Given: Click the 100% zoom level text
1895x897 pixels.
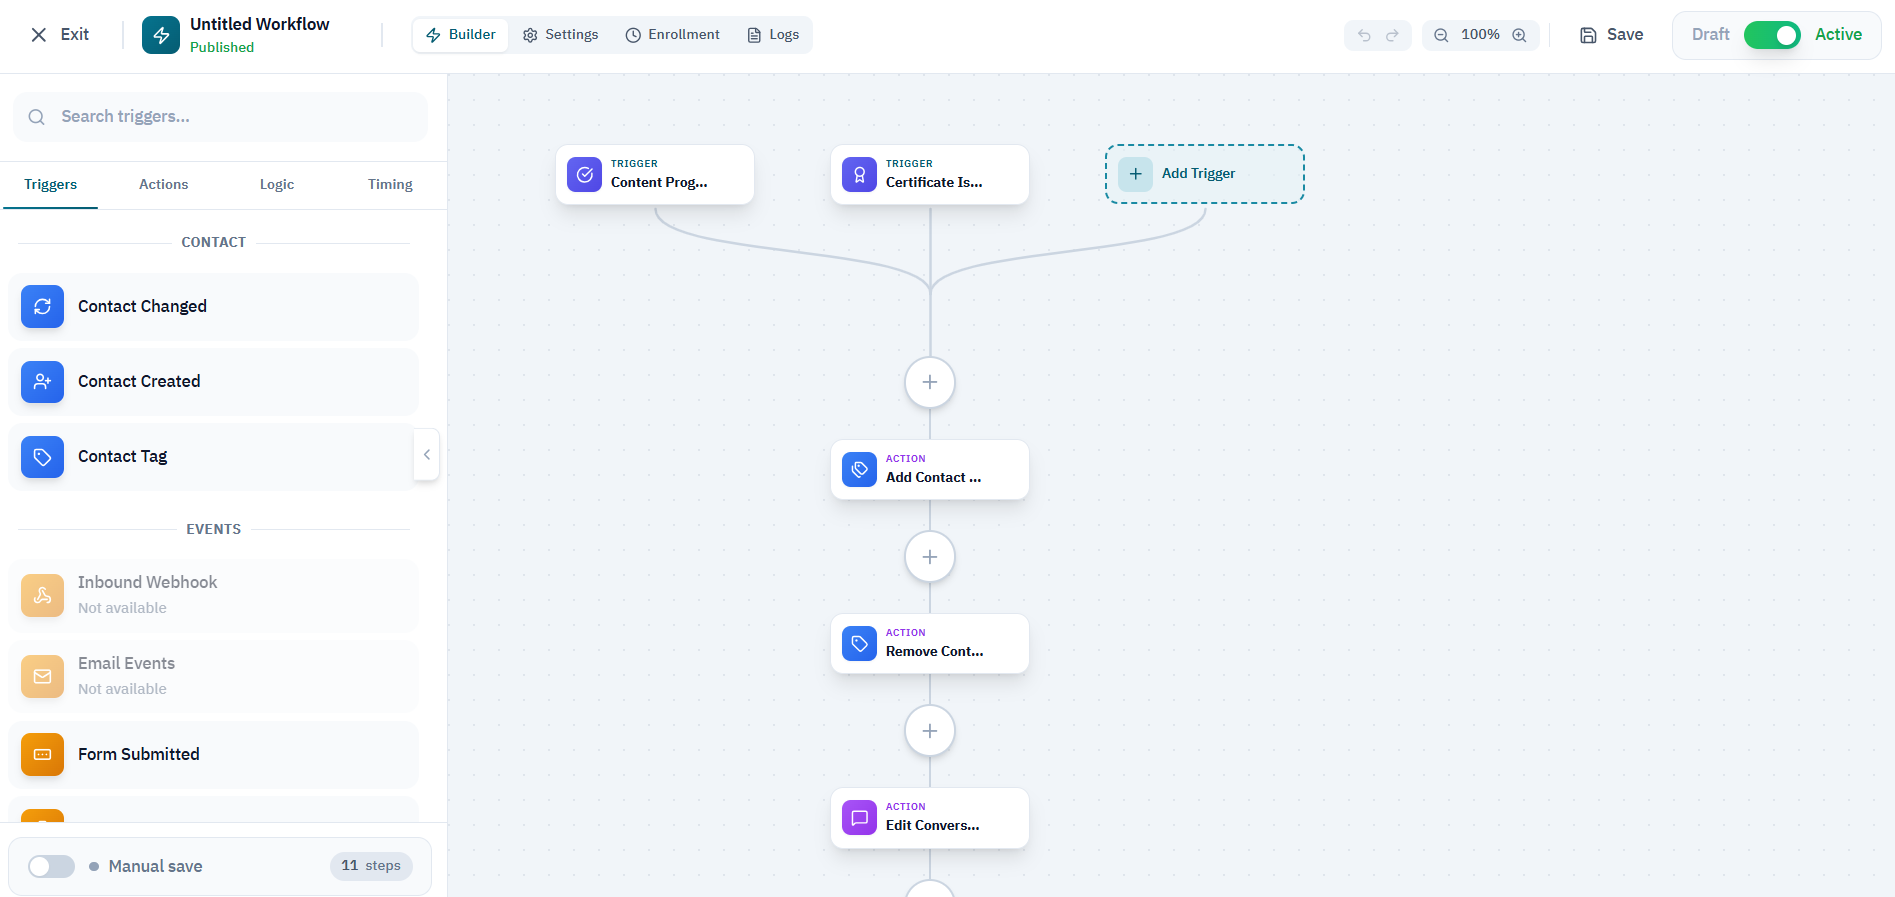Looking at the screenshot, I should [1480, 35].
